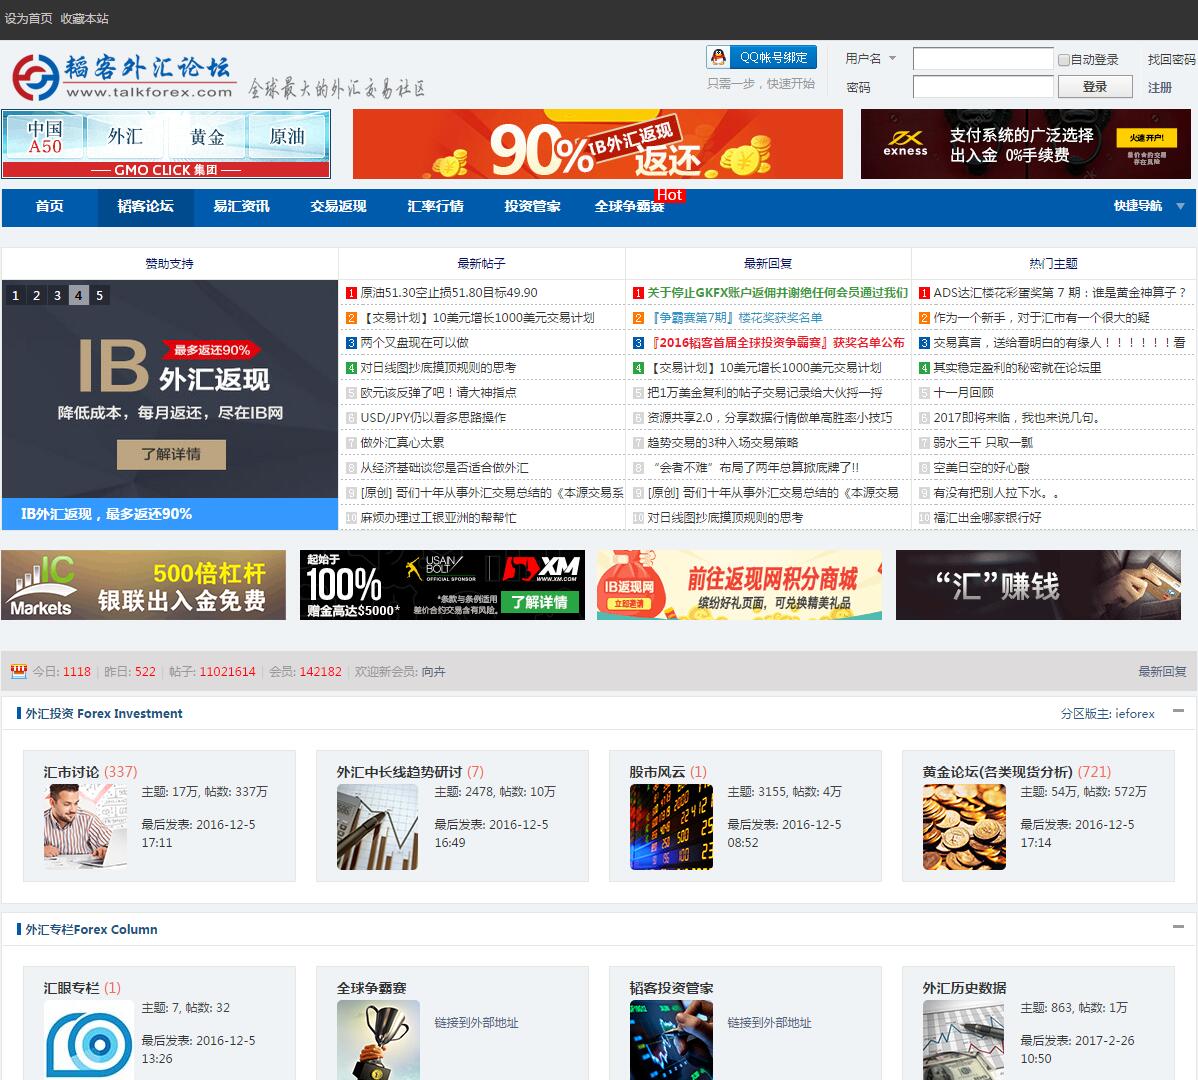Open 全球争霸赛 Hot navigation tab
Viewport: 1198px width, 1080px height.
click(630, 206)
